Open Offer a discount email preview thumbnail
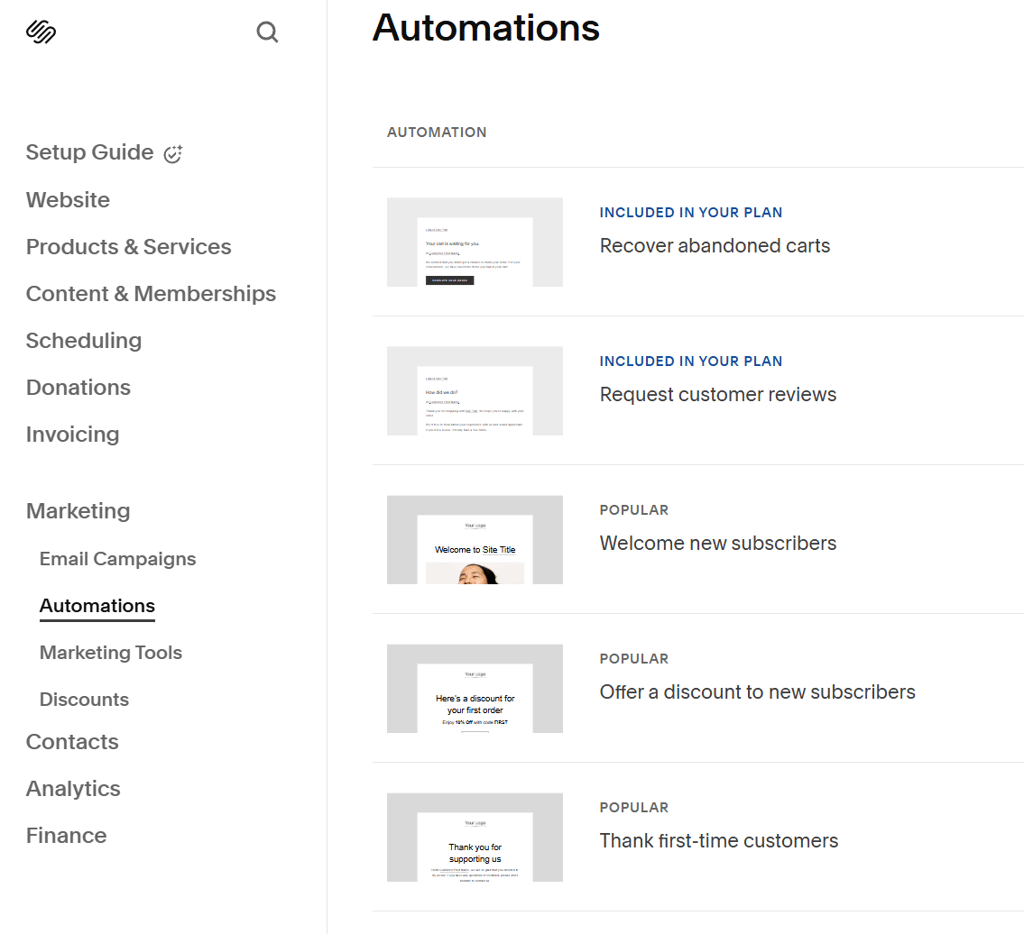This screenshot has height=934, width=1024. tap(475, 689)
